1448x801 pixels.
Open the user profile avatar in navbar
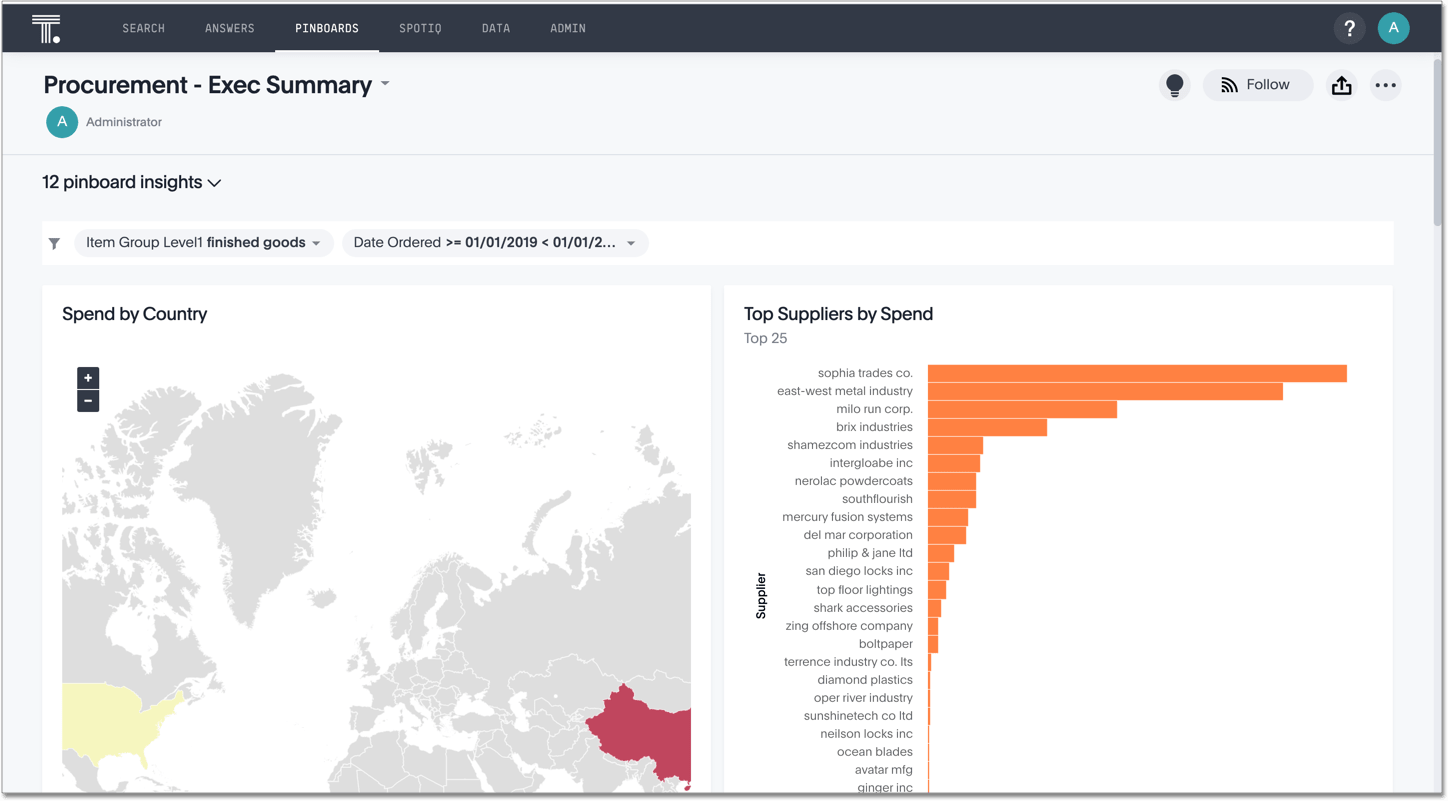coord(1393,28)
